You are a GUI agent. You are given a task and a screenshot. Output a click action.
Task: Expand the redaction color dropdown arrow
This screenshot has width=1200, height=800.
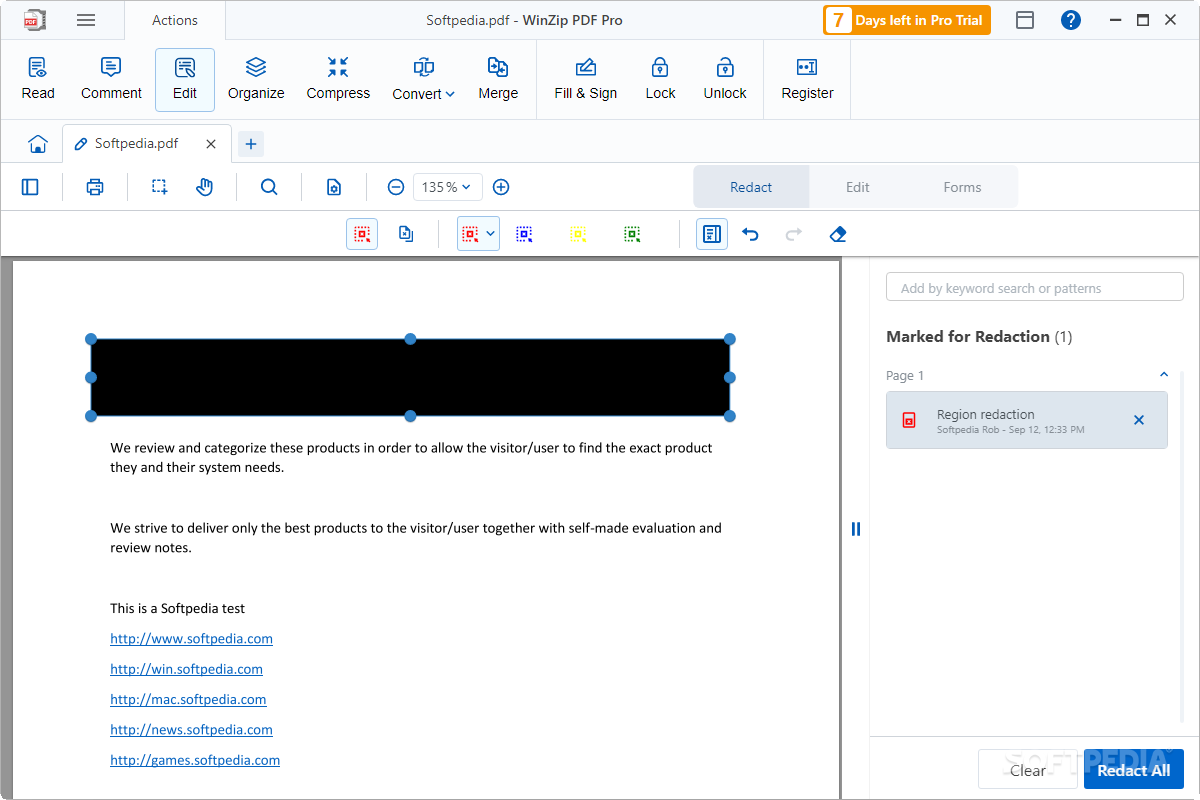point(491,234)
